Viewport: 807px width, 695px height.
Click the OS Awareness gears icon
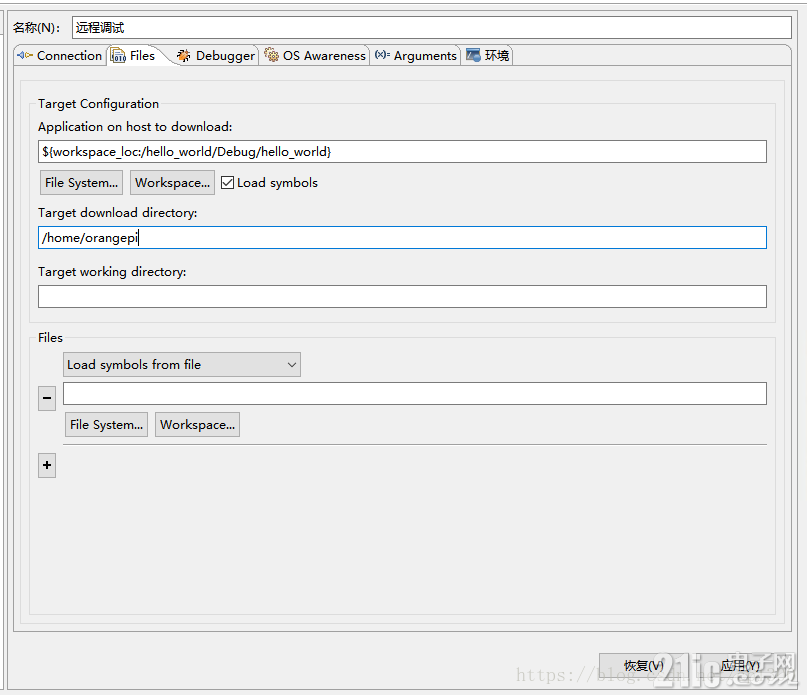271,55
